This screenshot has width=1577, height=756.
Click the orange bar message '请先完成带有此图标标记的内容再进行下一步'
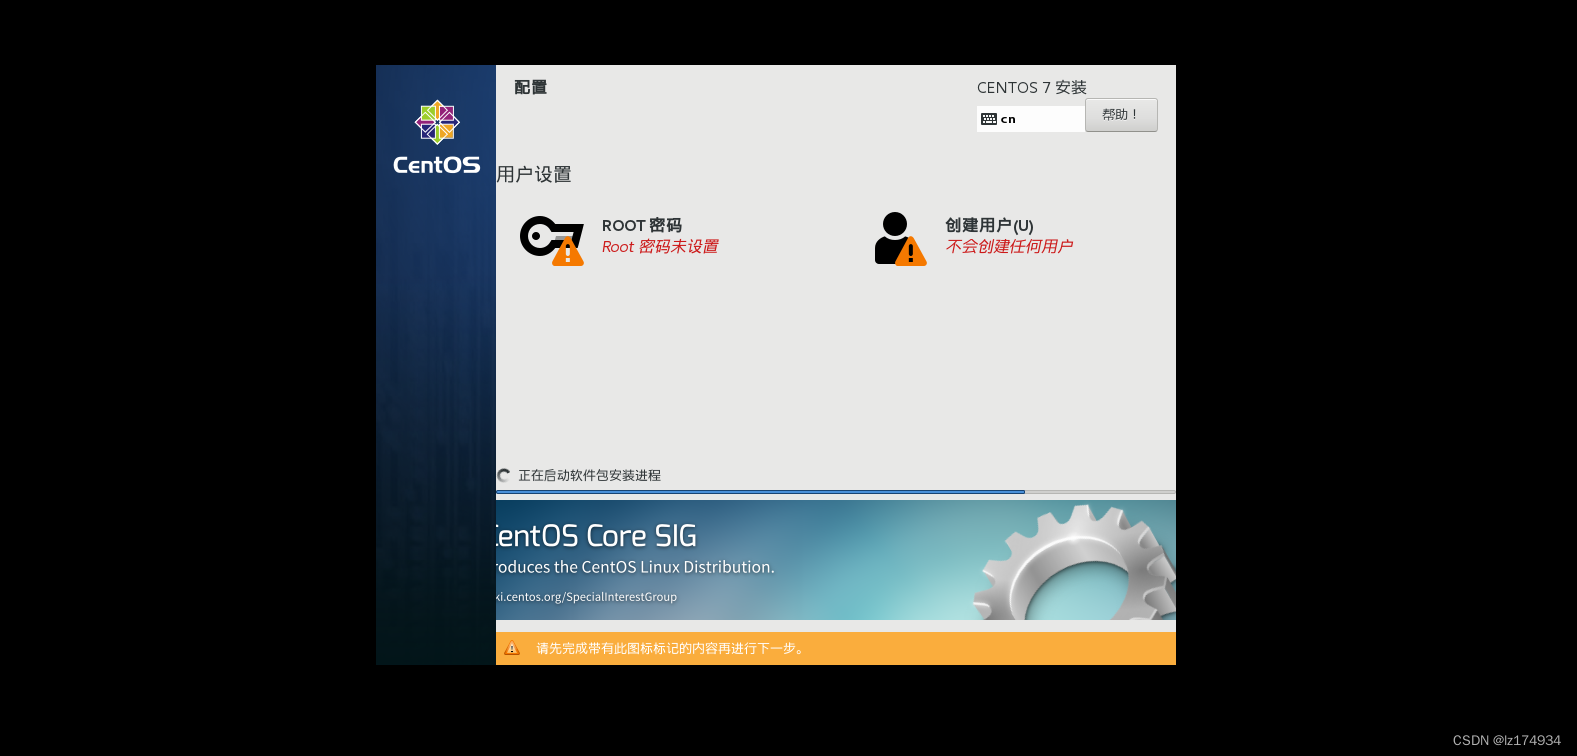(670, 649)
